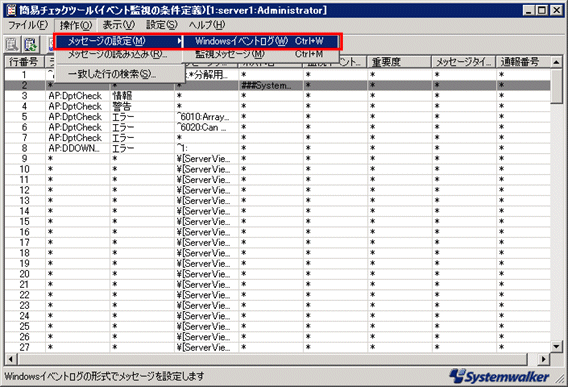Open the 表示(V) menu

(x=118, y=25)
